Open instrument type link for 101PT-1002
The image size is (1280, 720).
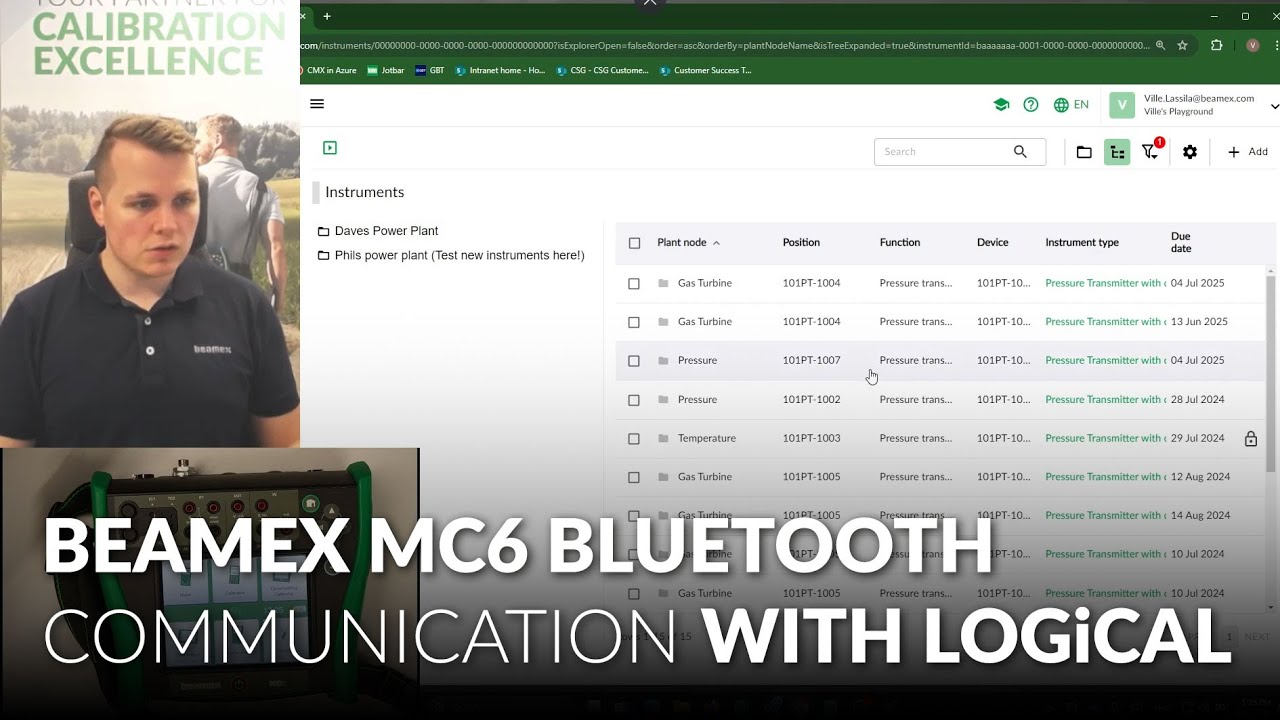pos(1105,400)
